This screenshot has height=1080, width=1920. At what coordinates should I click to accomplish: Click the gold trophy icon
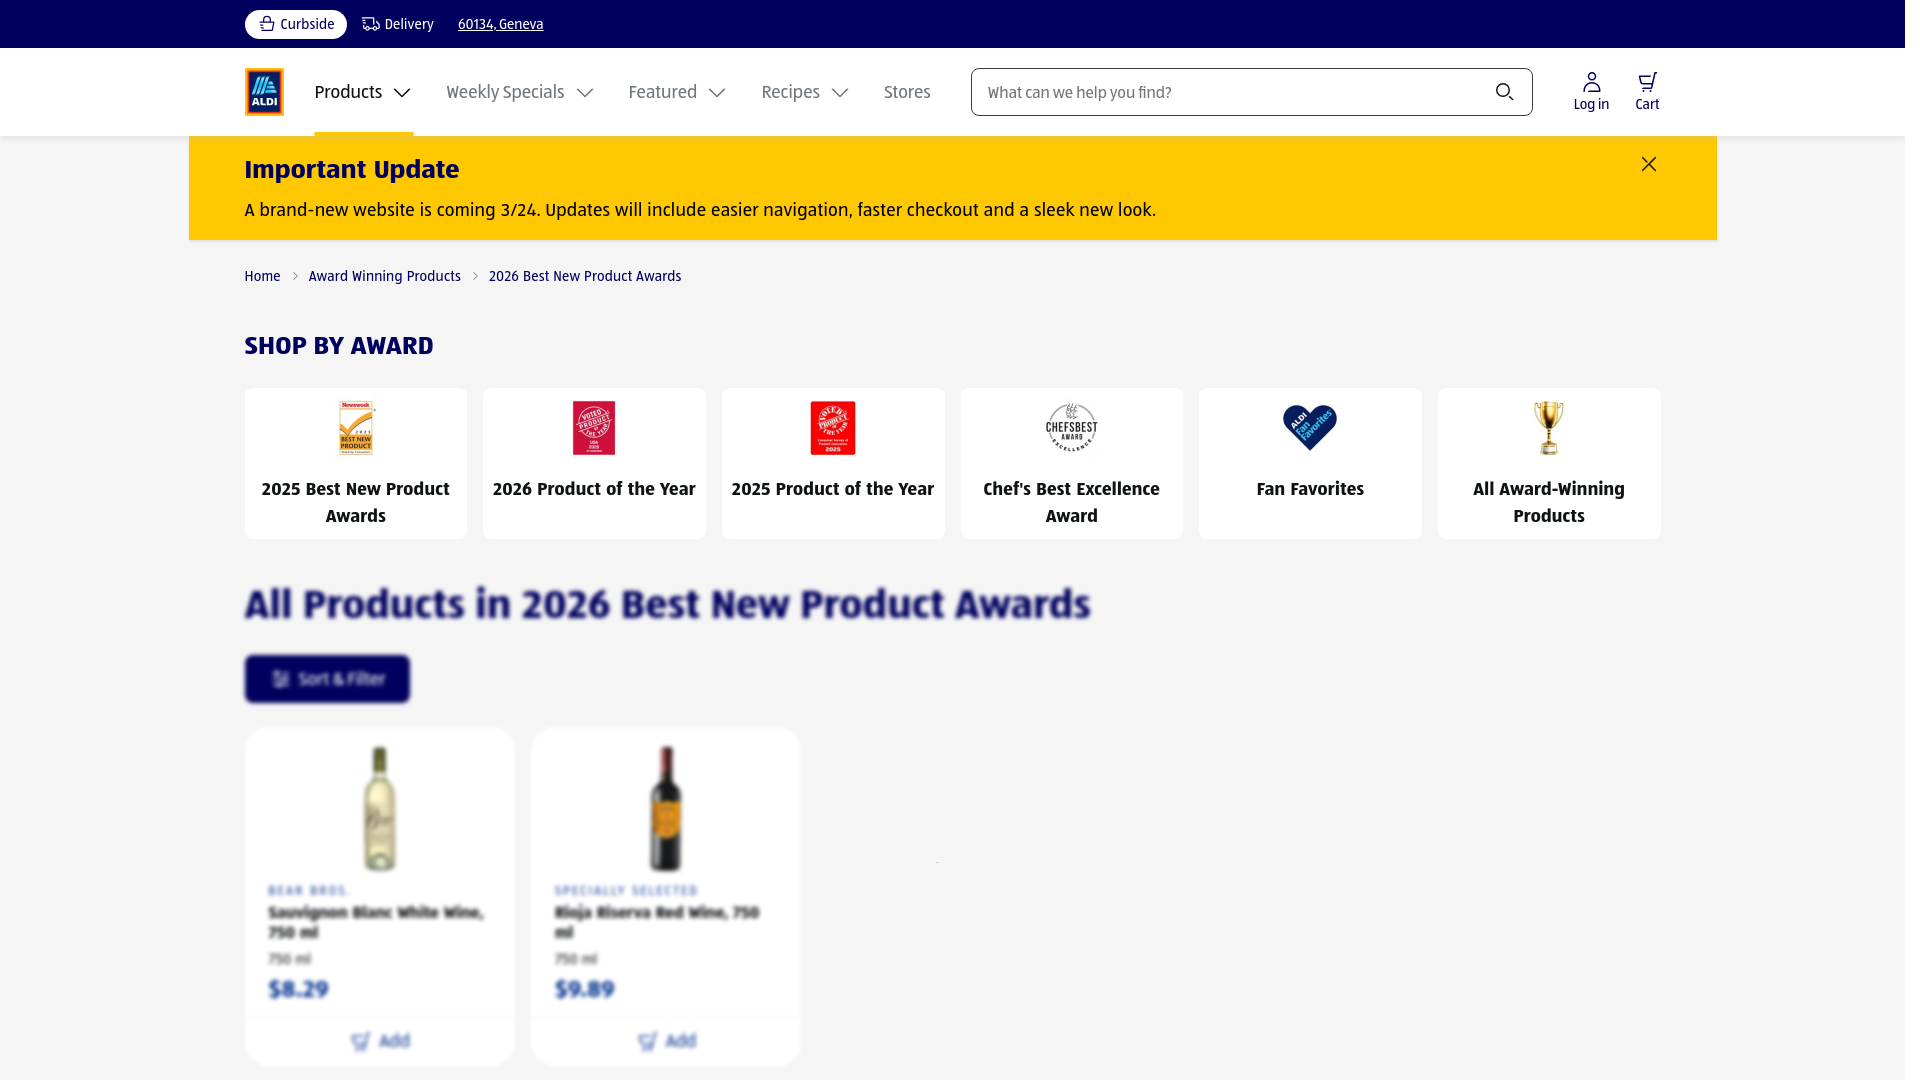click(x=1549, y=428)
